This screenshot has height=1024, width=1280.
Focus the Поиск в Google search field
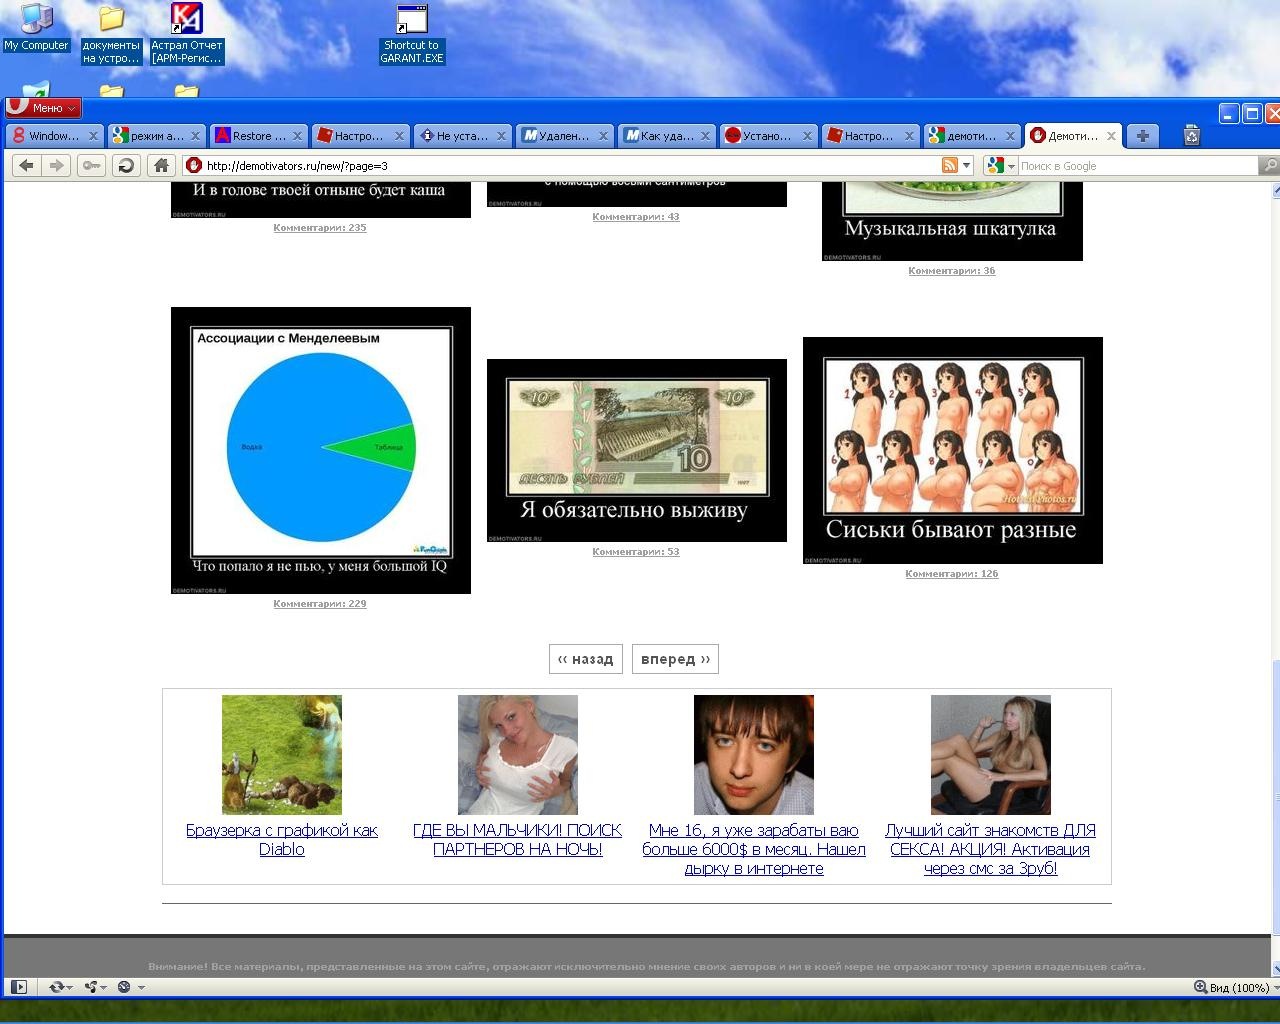click(1135, 166)
